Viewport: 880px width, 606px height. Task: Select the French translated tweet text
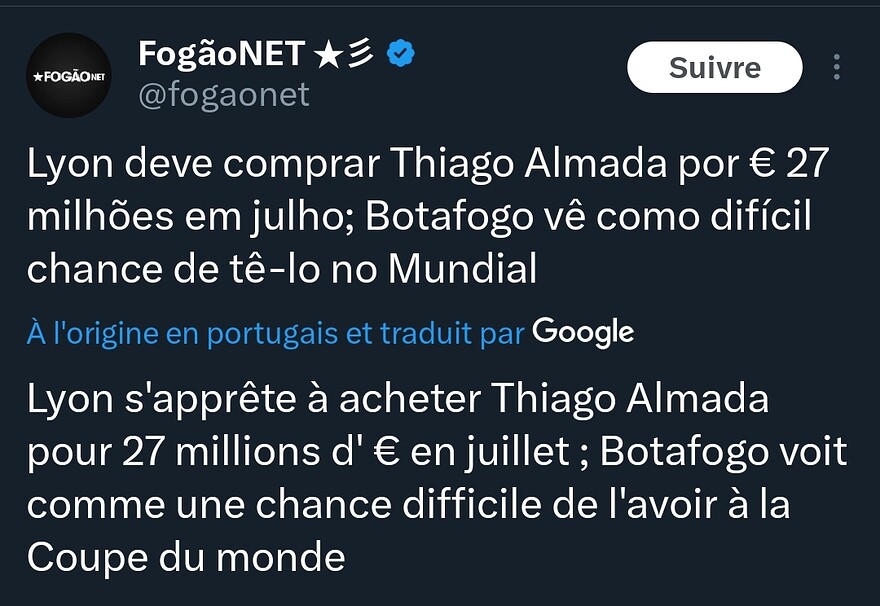(x=437, y=478)
